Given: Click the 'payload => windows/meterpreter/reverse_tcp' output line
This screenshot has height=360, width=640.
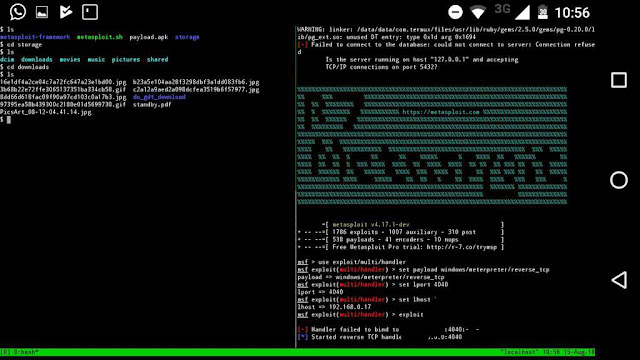Looking at the screenshot, I should pos(371,277).
